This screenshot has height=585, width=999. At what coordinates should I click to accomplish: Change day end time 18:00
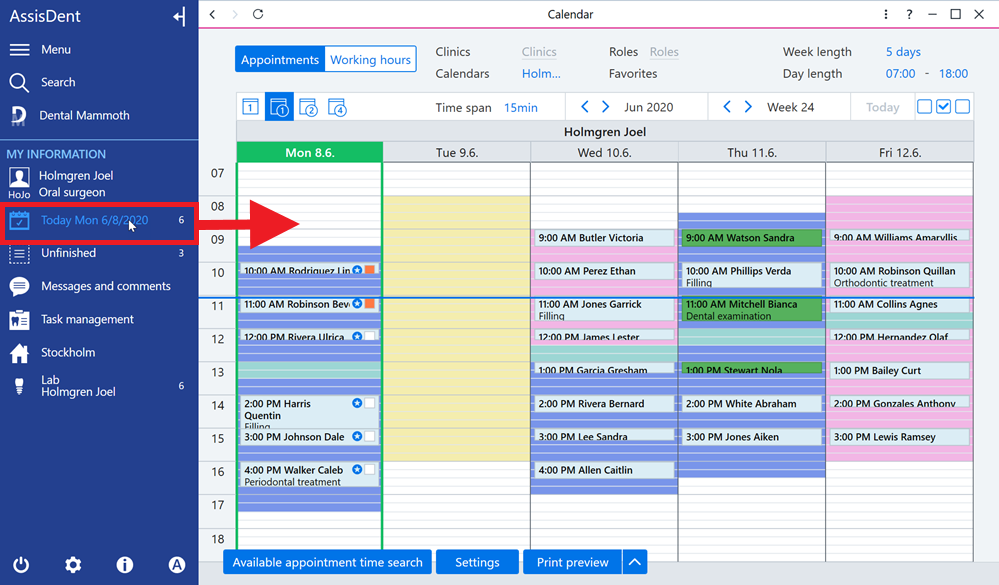(x=953, y=73)
